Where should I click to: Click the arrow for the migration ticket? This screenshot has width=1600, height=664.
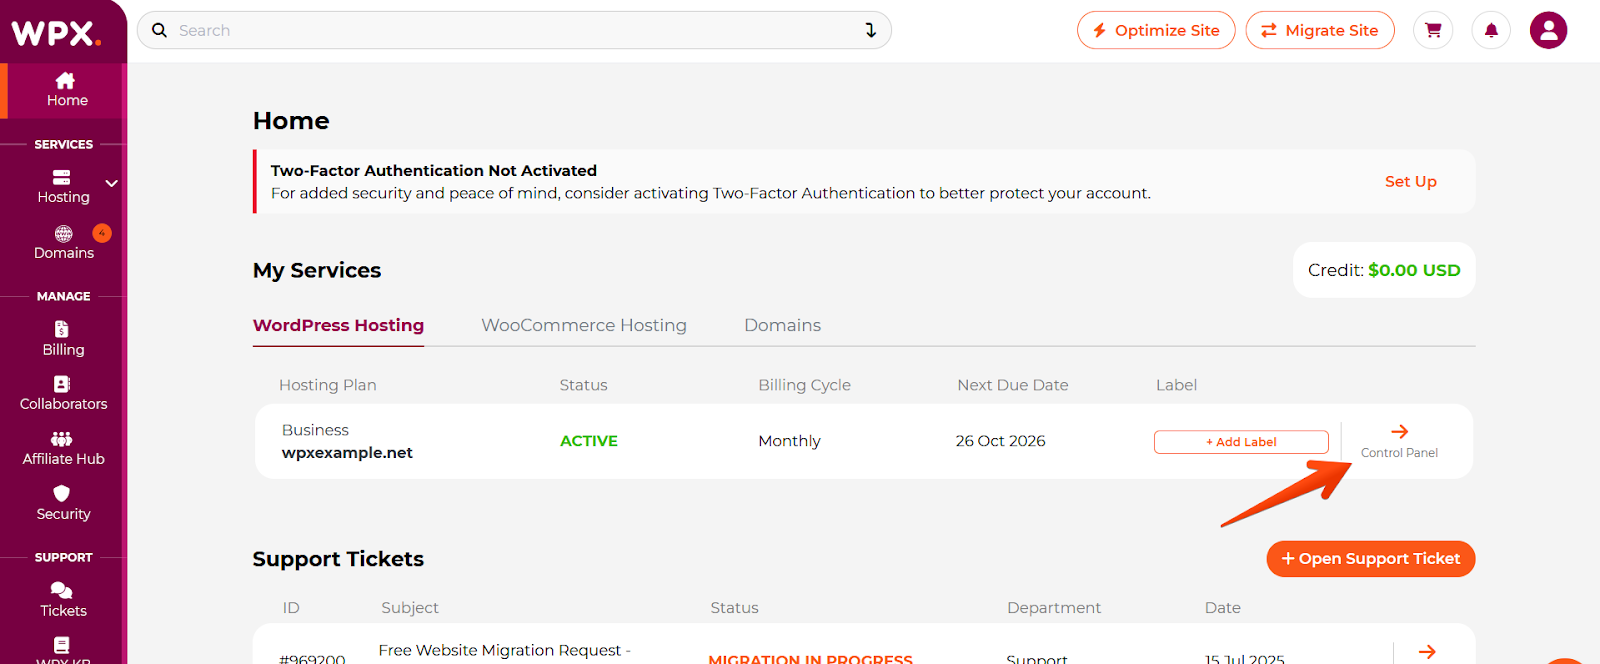(x=1427, y=651)
